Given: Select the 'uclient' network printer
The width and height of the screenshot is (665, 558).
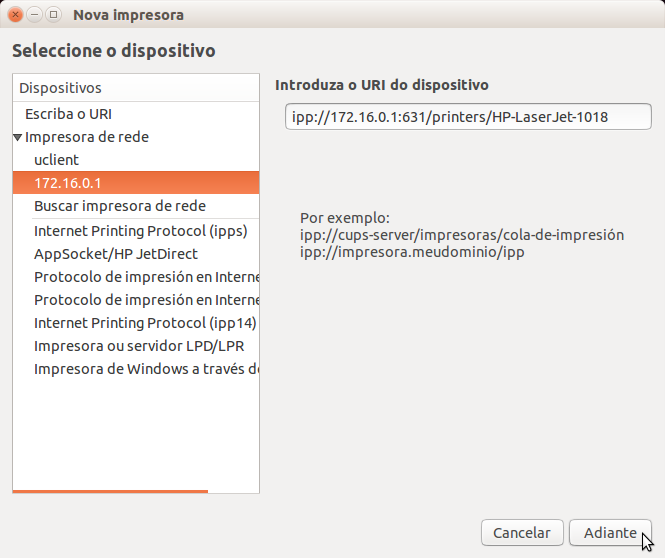Looking at the screenshot, I should pyautogui.click(x=136, y=160).
